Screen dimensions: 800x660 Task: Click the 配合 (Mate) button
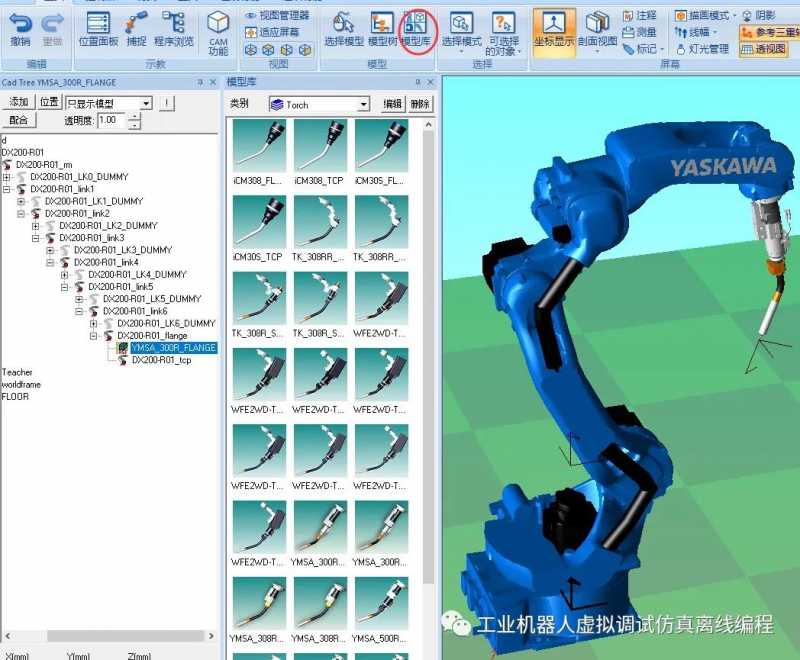pos(19,120)
